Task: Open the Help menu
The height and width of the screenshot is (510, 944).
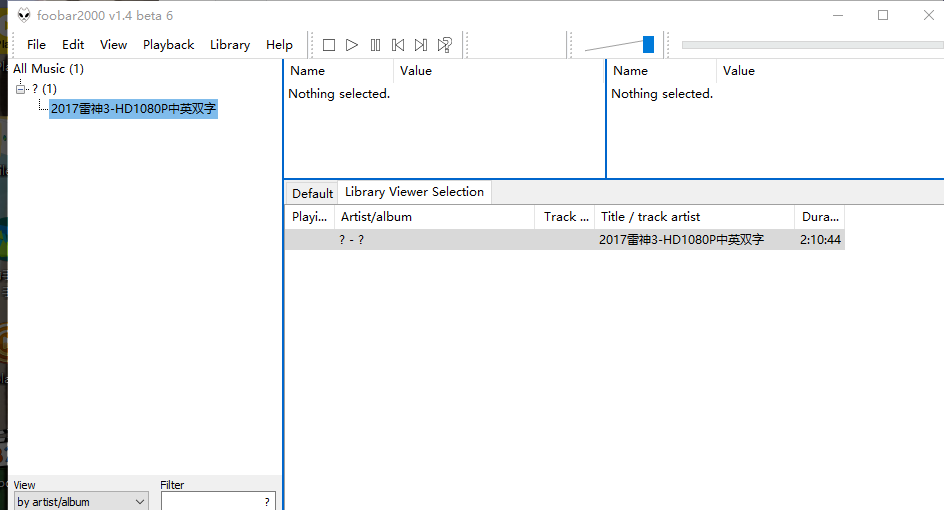Action: click(279, 45)
